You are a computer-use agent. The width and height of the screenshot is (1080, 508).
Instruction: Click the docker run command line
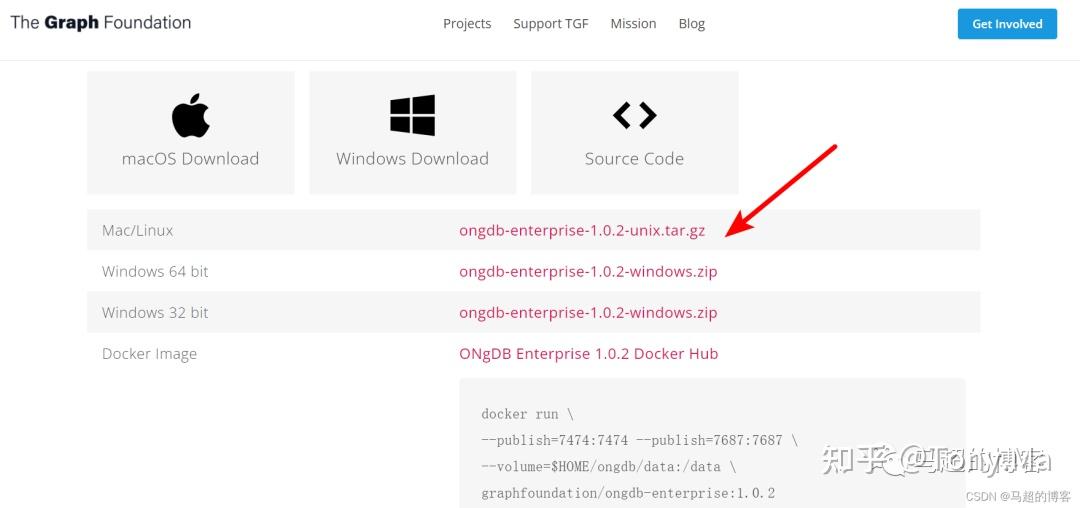(x=527, y=414)
